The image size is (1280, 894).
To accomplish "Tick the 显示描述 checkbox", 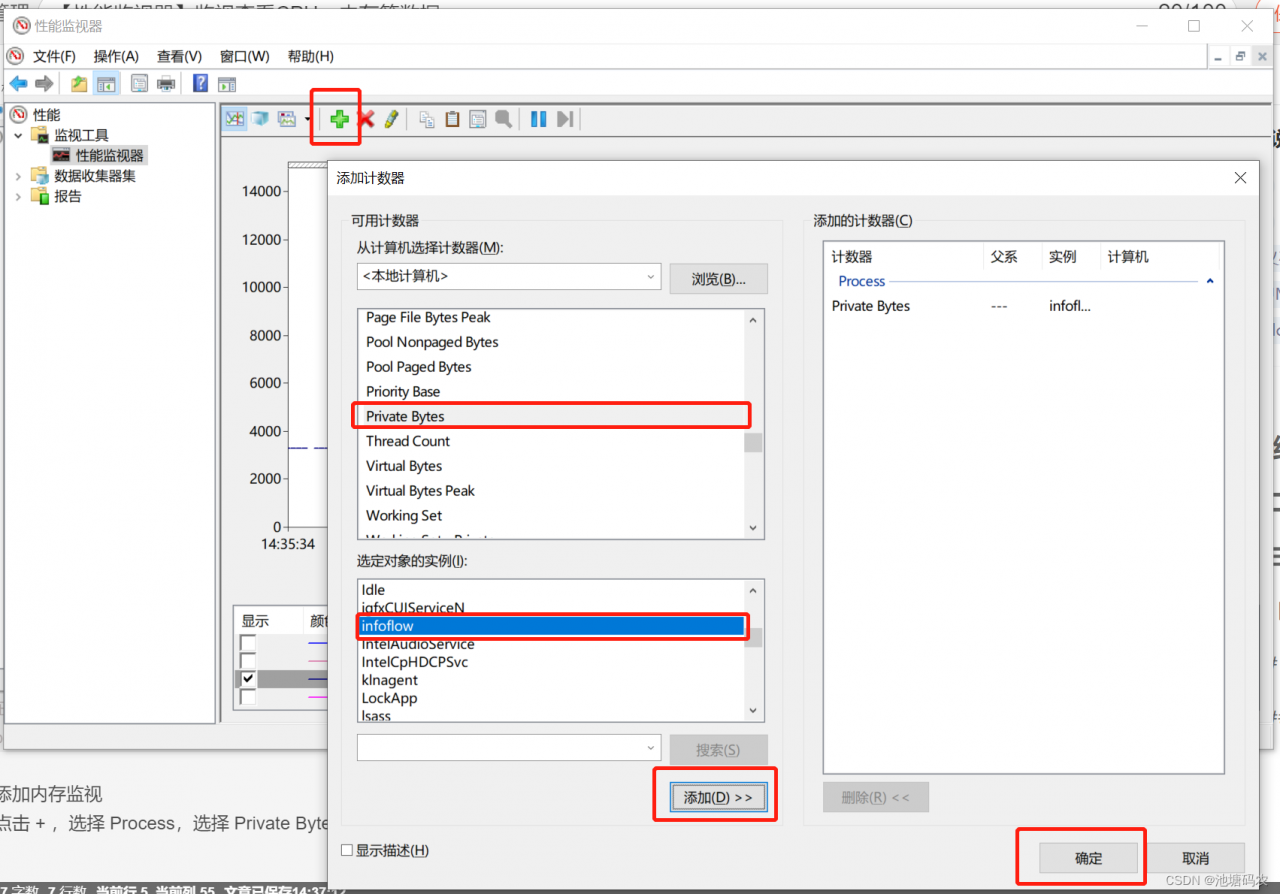I will (x=347, y=851).
